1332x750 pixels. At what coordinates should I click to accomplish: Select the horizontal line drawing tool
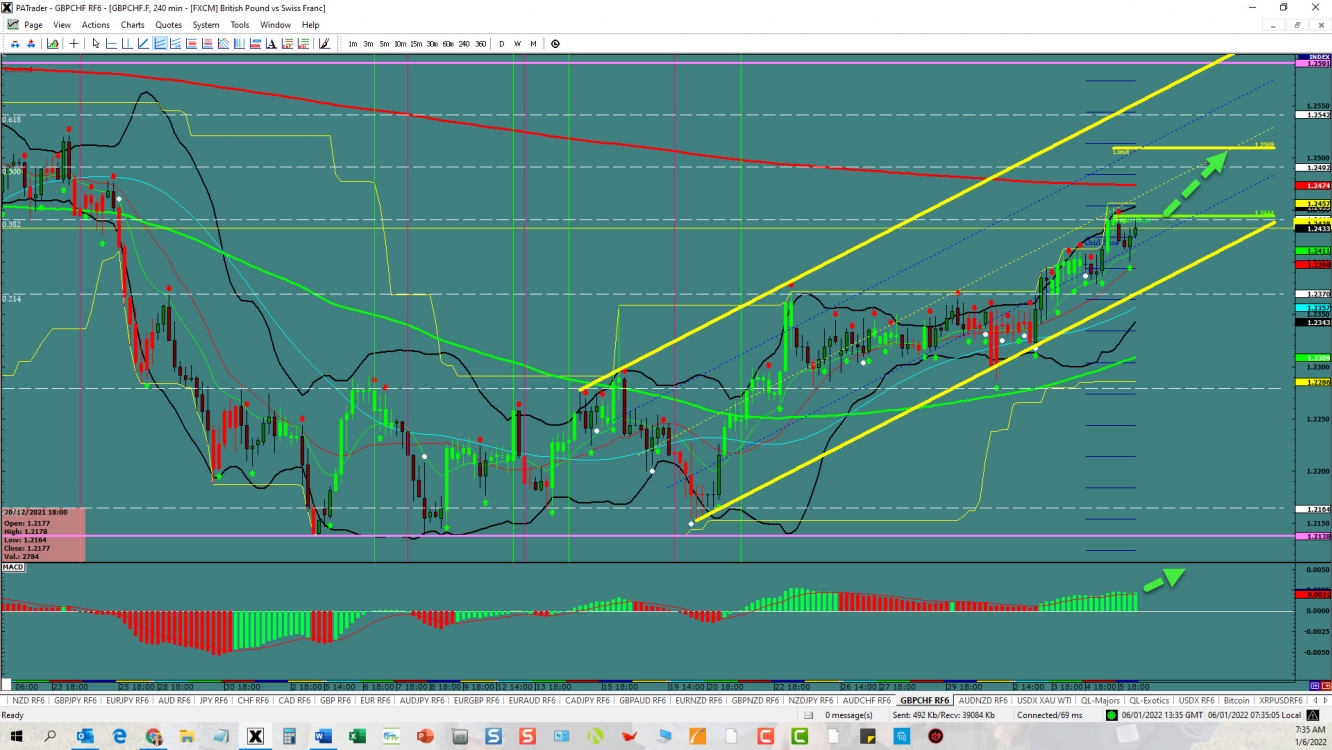(x=112, y=44)
